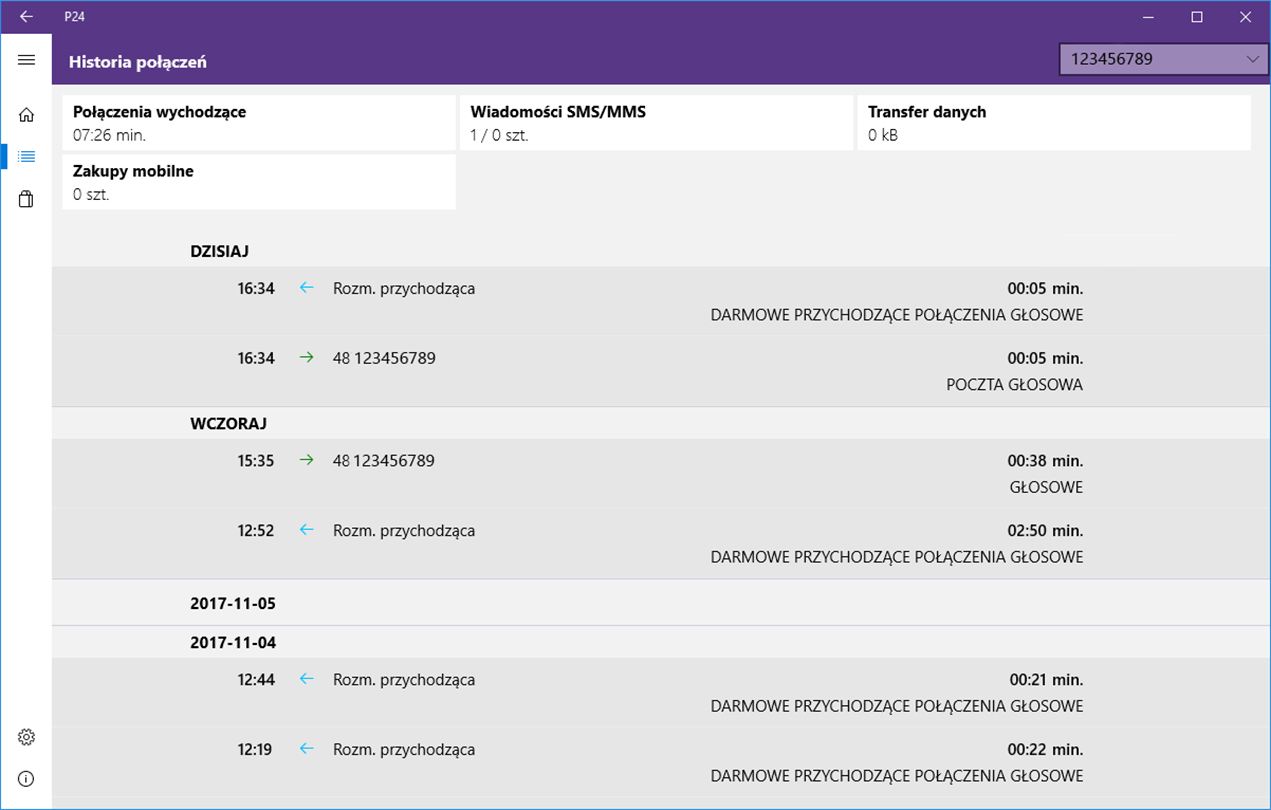The height and width of the screenshot is (810, 1271).
Task: Click the blue incoming arrow at 16:34
Action: pos(307,288)
